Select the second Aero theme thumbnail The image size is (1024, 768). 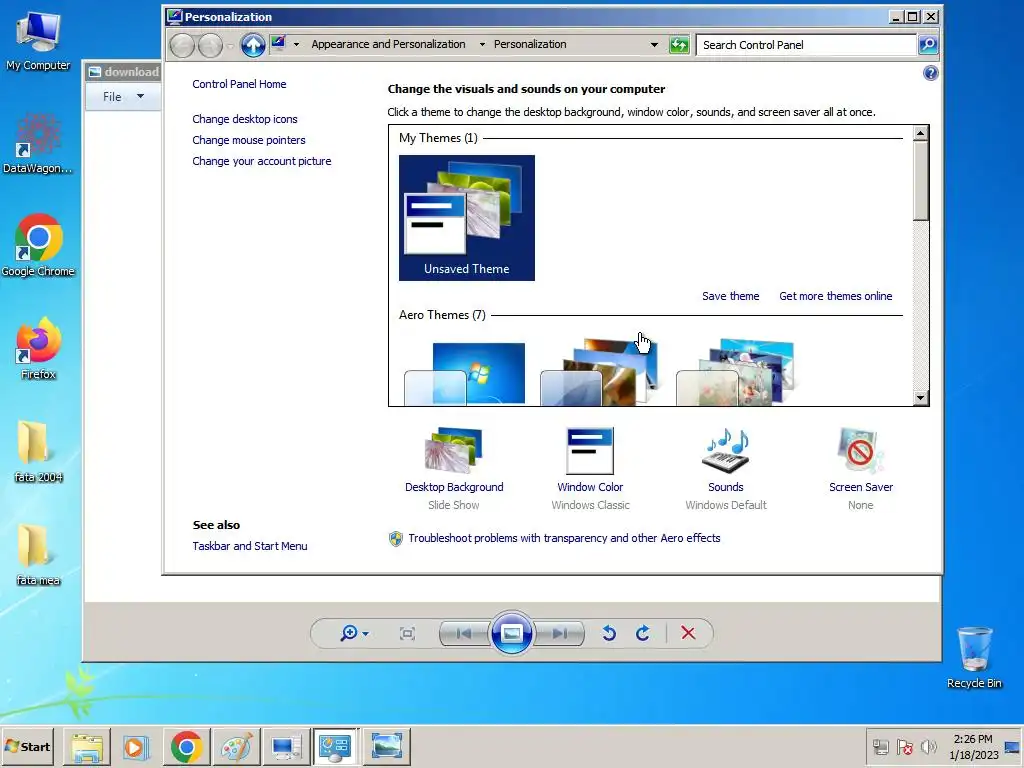pos(601,373)
